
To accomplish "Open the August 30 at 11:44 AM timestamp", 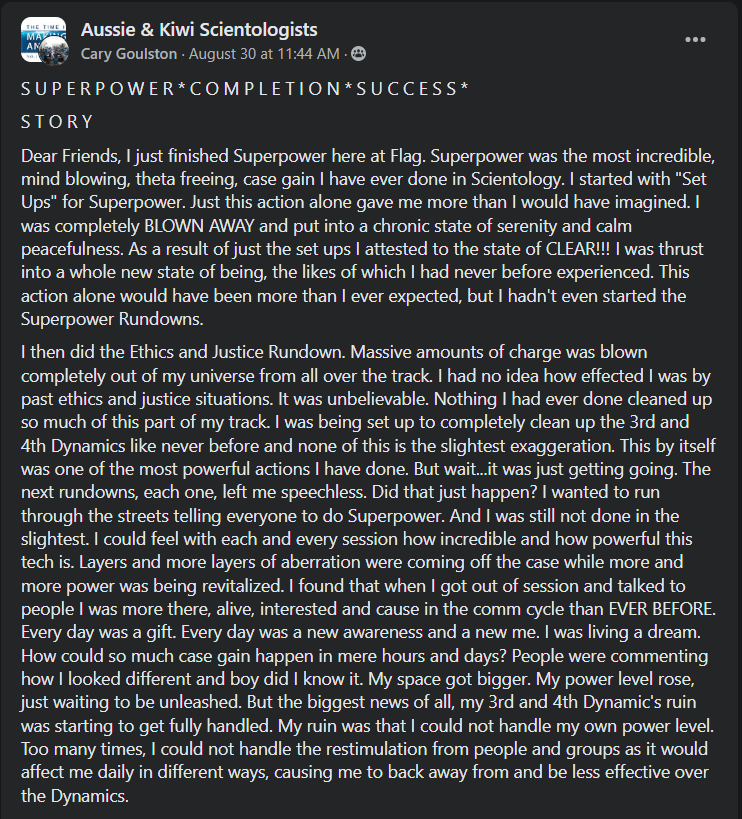I will pyautogui.click(x=264, y=53).
